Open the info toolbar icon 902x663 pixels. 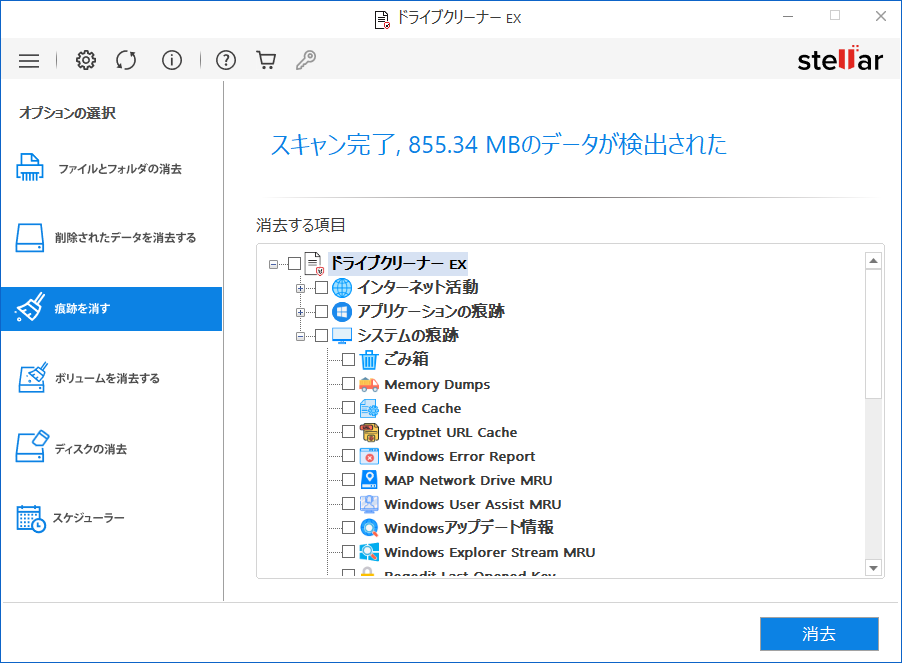(x=172, y=60)
